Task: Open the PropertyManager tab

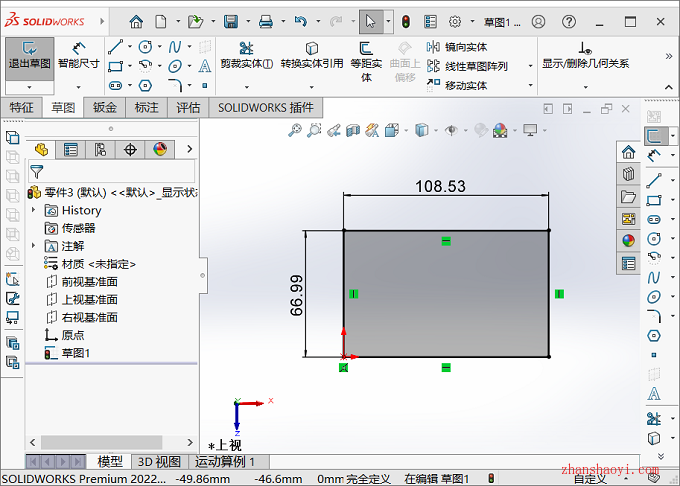Action: pyautogui.click(x=71, y=150)
